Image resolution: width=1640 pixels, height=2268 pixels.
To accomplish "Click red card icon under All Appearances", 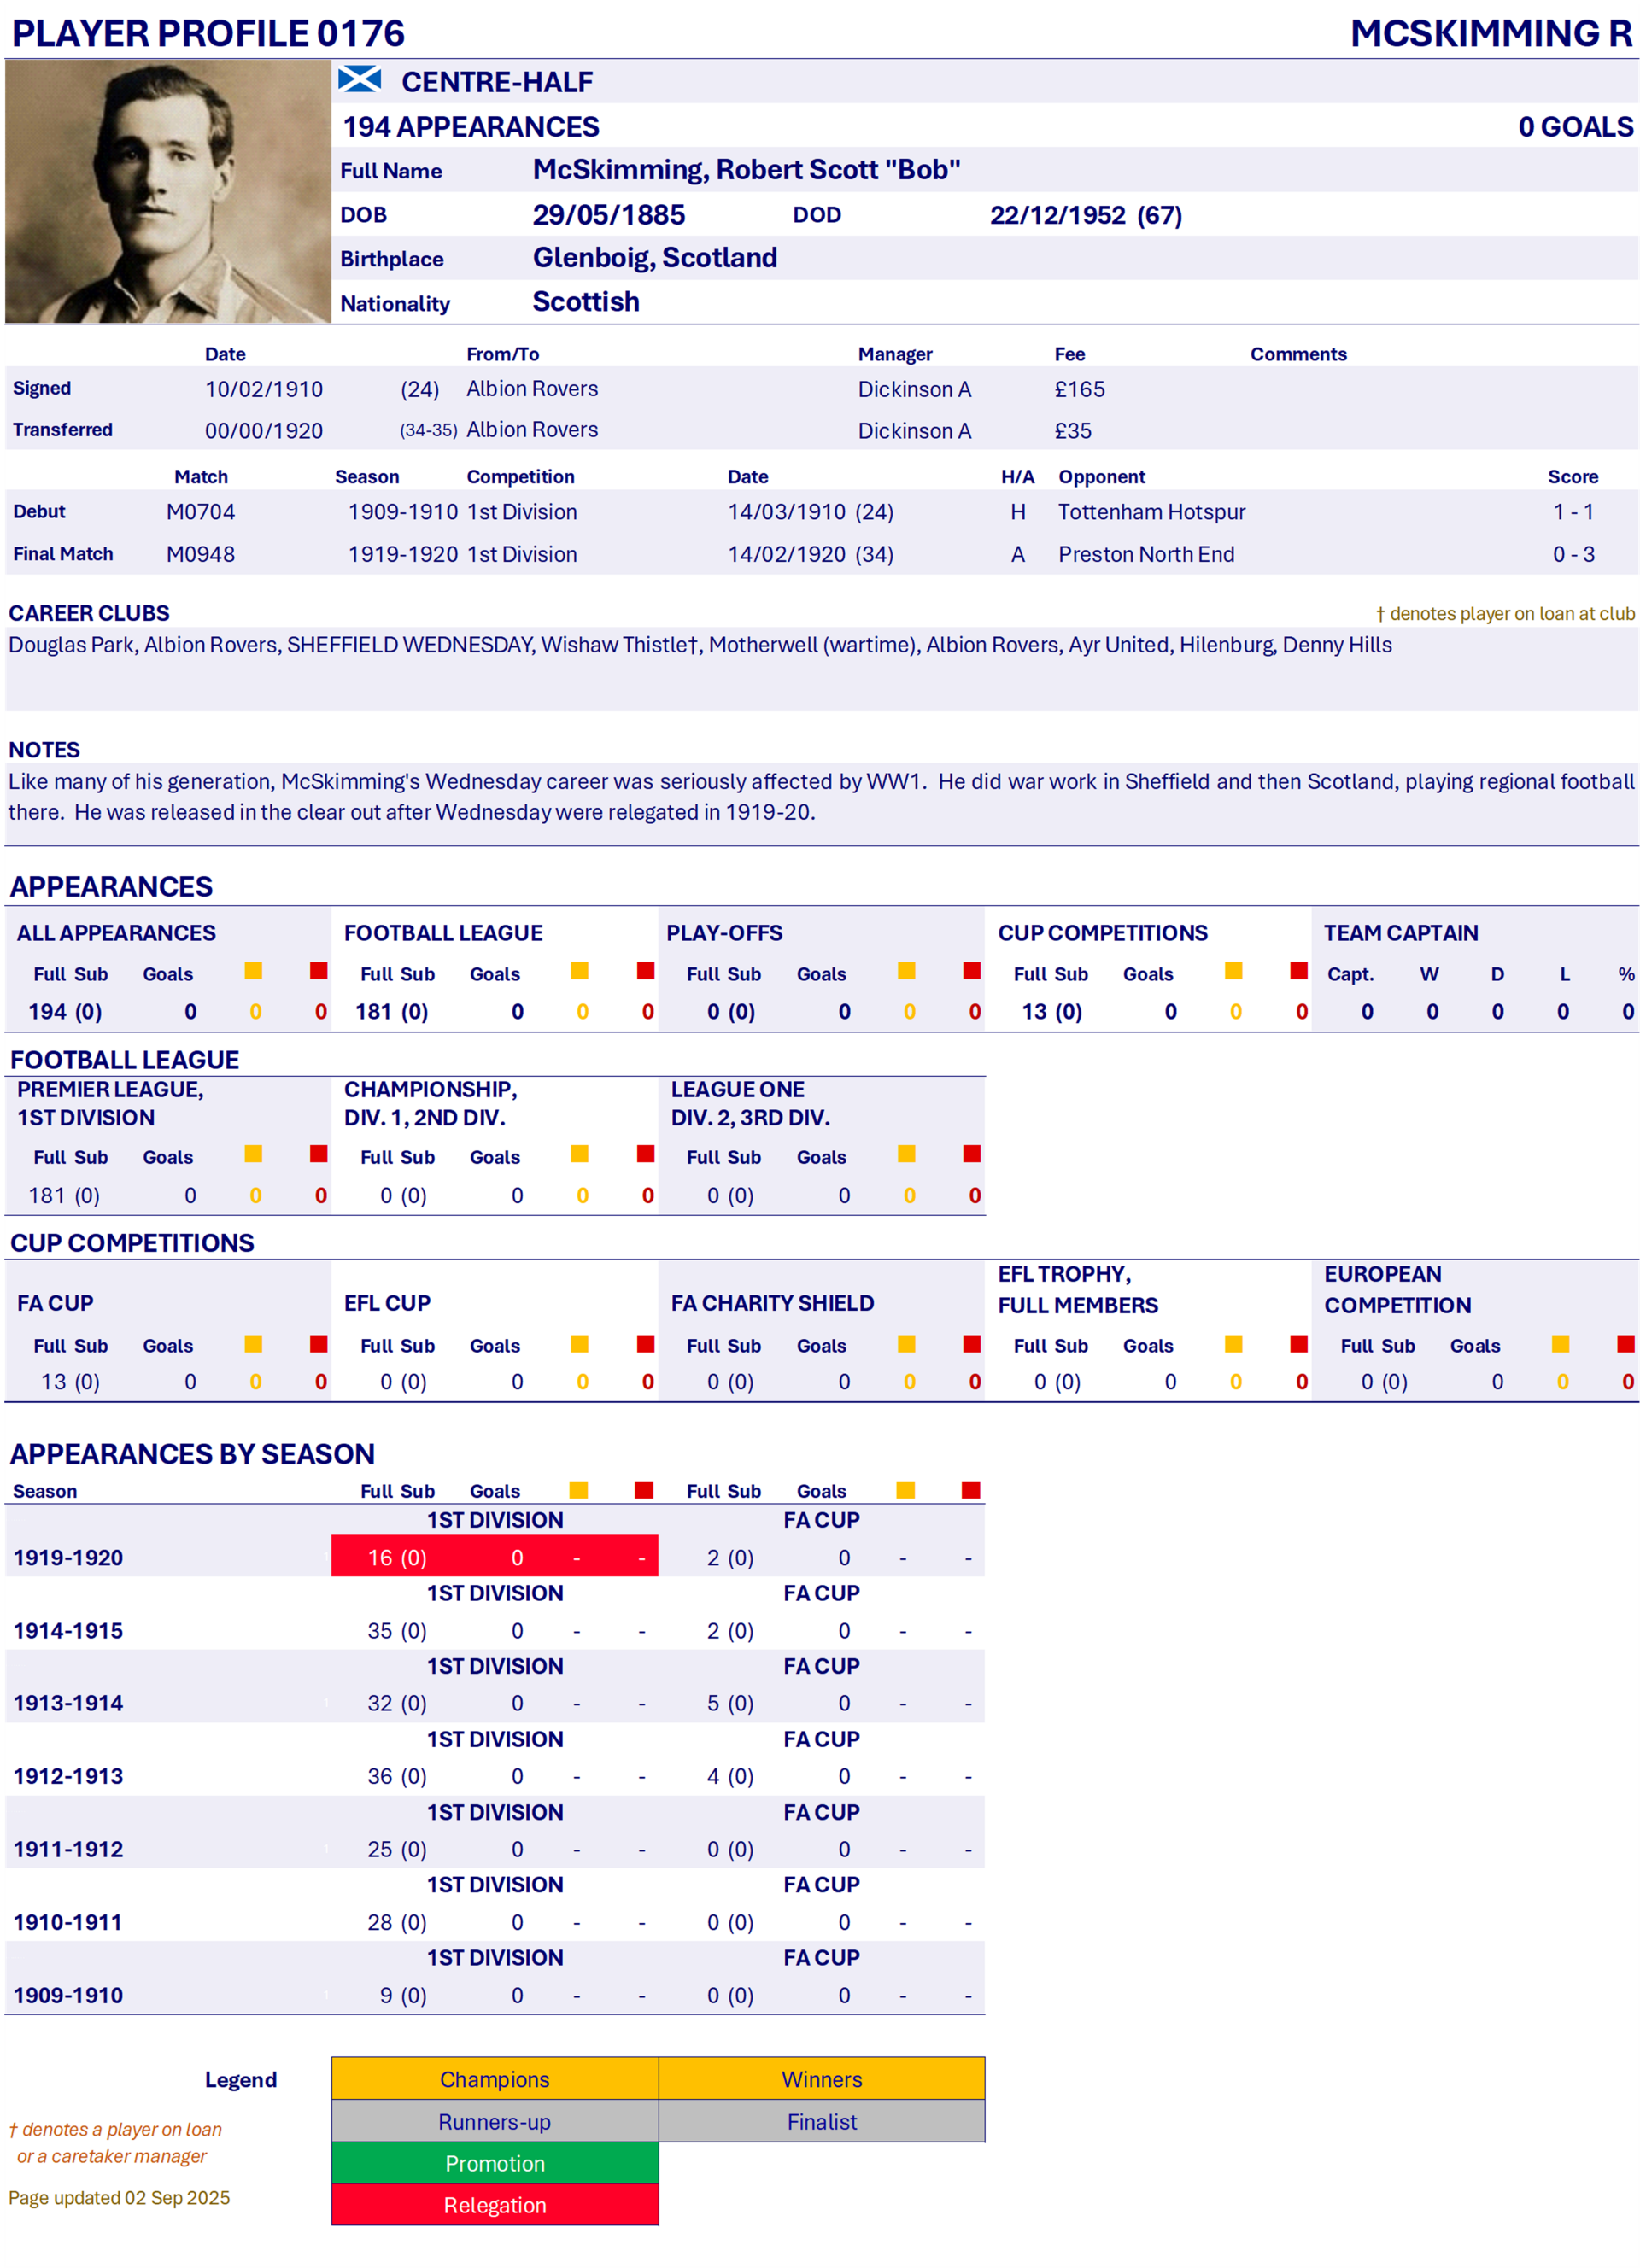I will click(319, 971).
